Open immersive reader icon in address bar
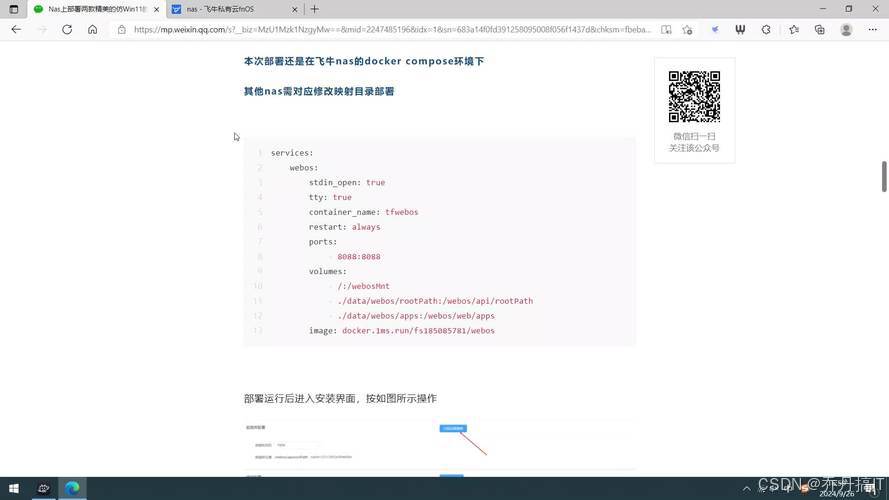 click(x=666, y=29)
